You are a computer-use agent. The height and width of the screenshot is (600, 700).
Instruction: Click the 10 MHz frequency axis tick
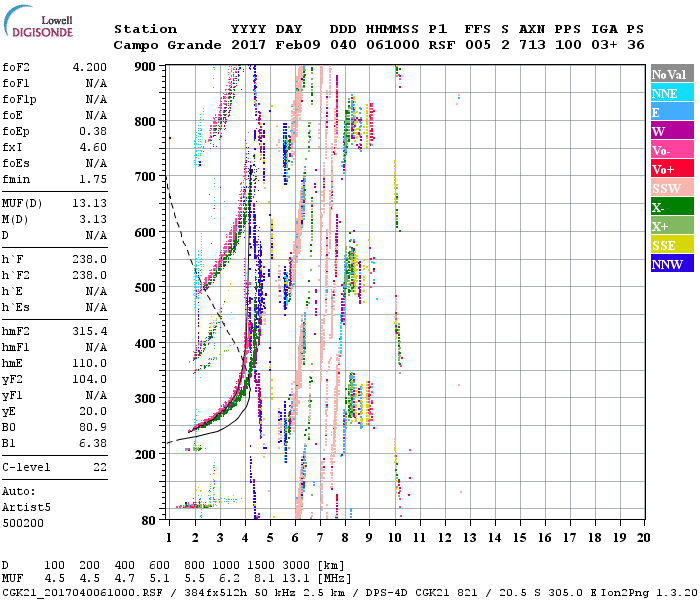pos(396,538)
